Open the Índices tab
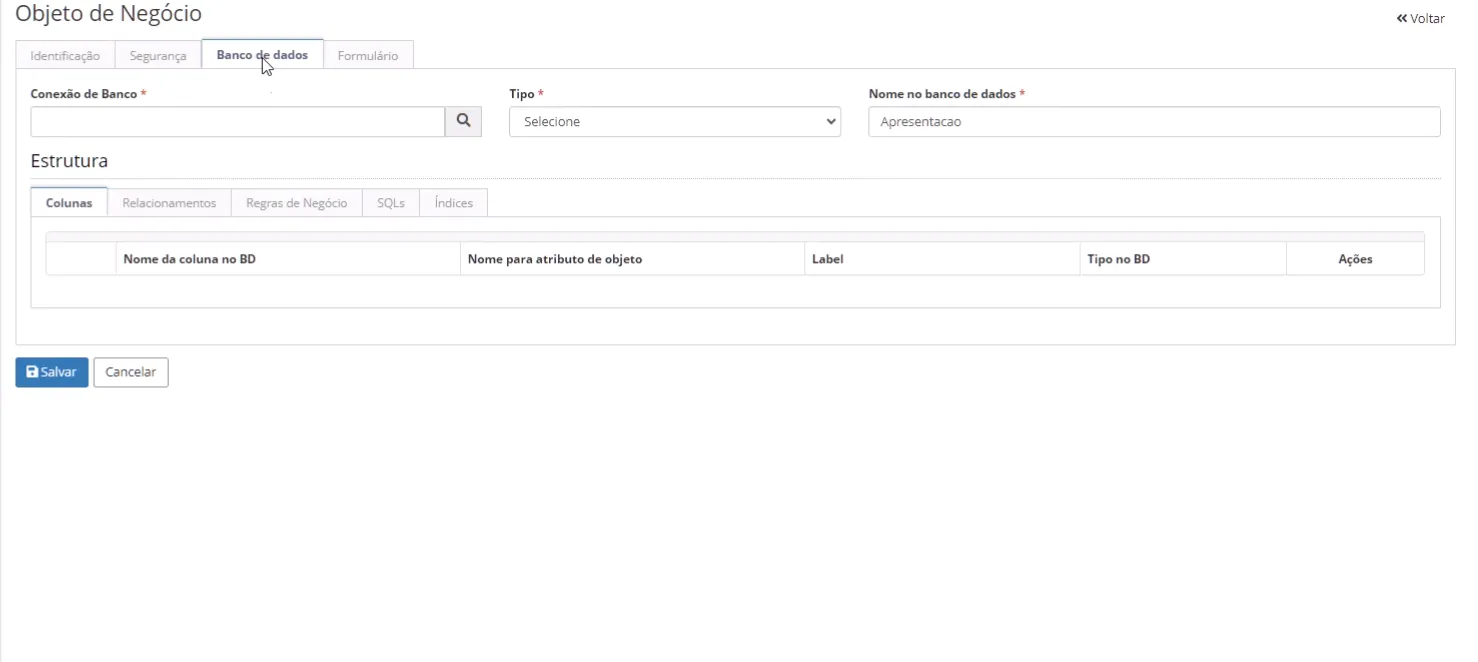The width and height of the screenshot is (1478, 662). (453, 203)
